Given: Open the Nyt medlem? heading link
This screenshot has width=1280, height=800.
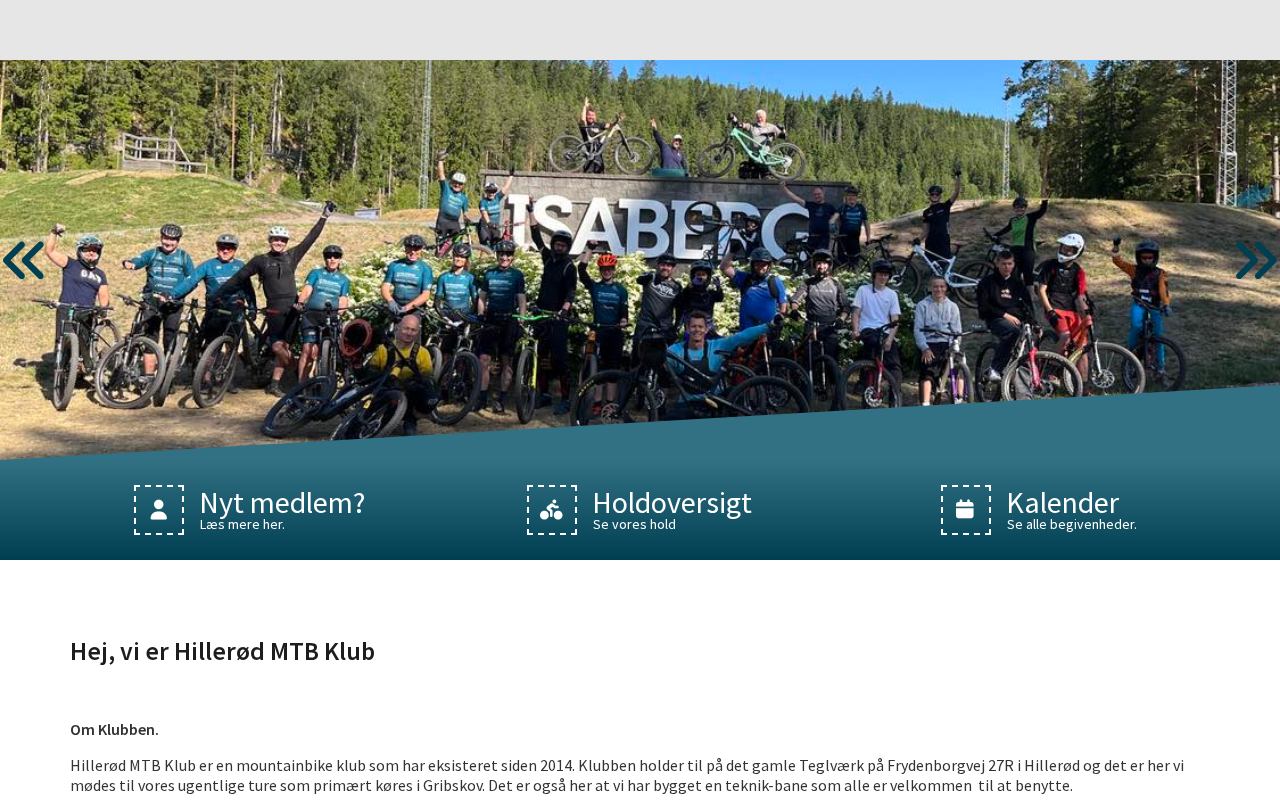Looking at the screenshot, I should pyautogui.click(x=282, y=502).
